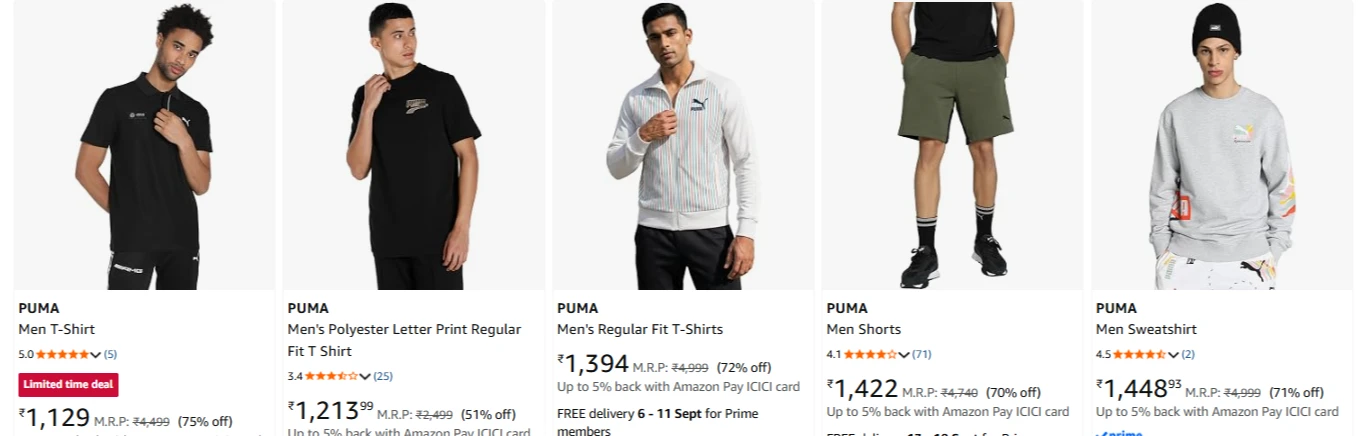This screenshot has height=436, width=1359.
Task: Expand rating breakdown chevron for Men T-Shirt
Action: pos(96,355)
